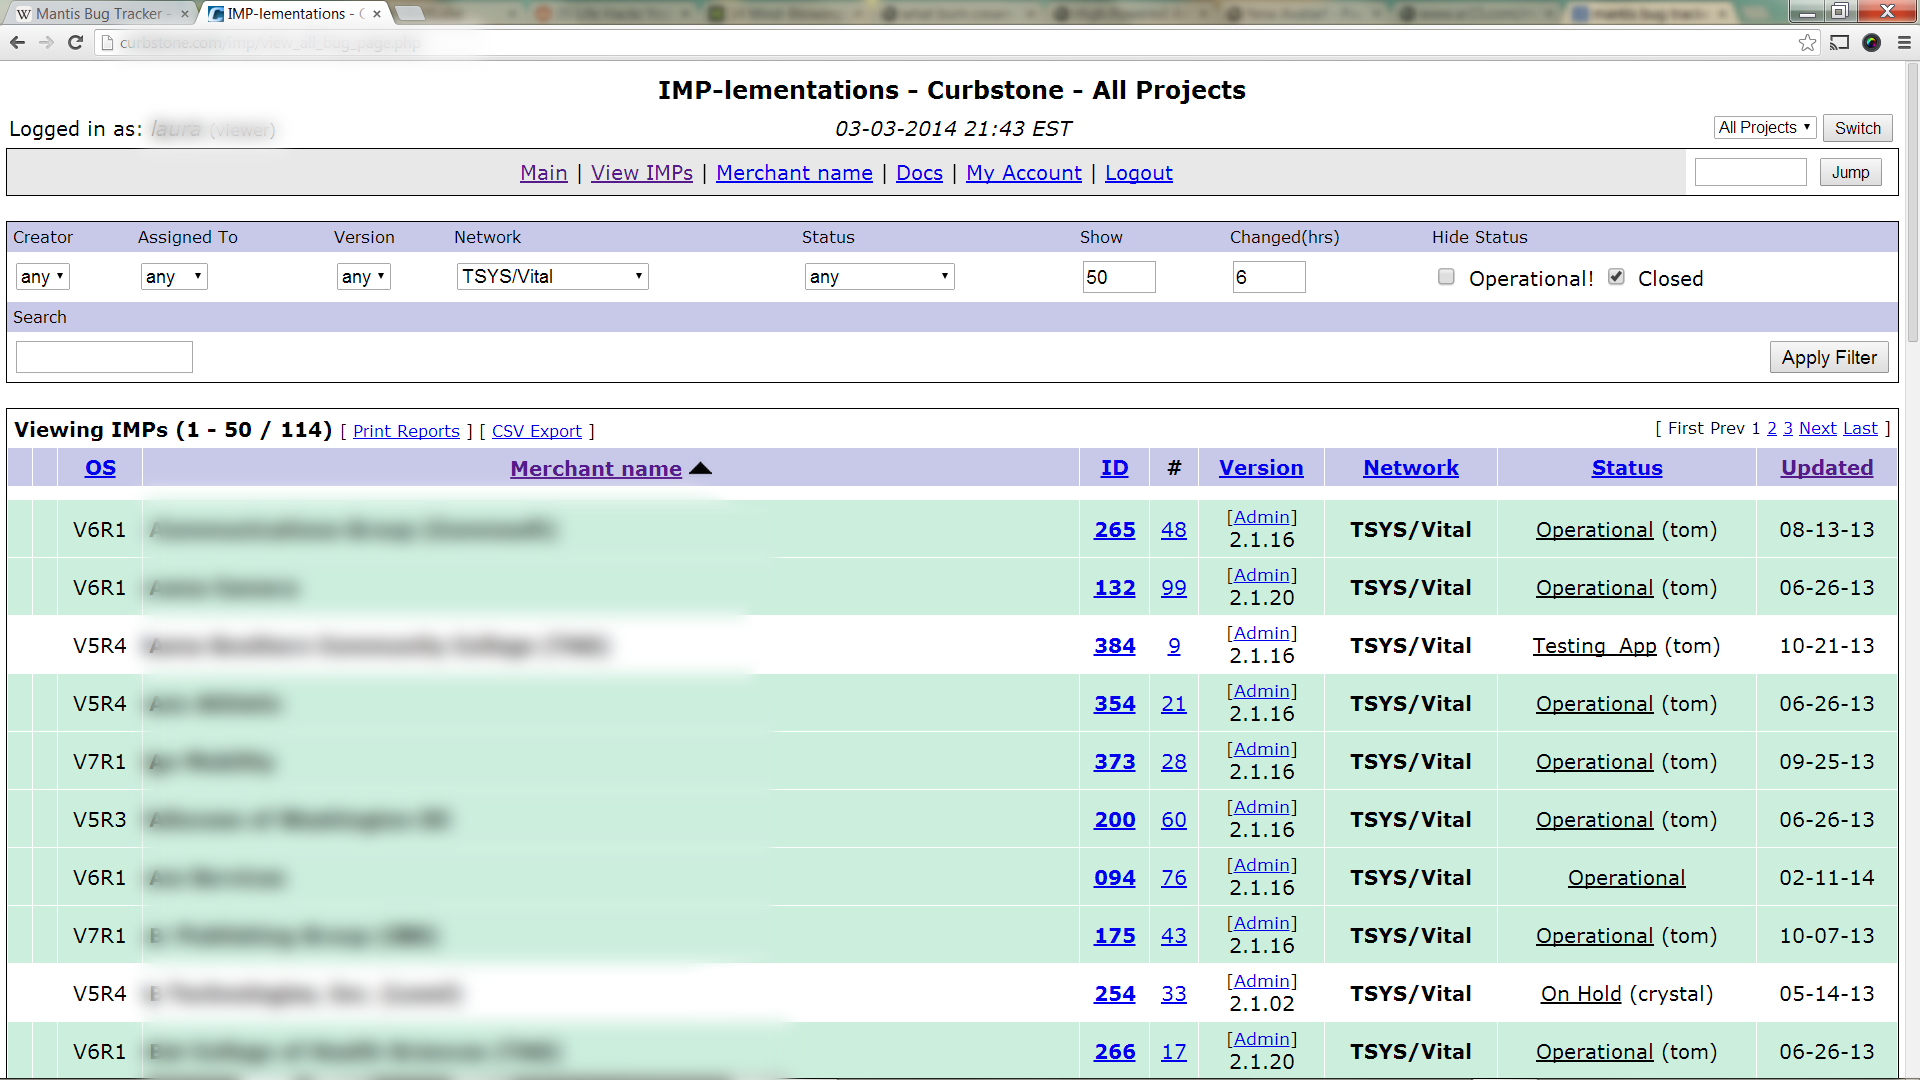Open the cast screen icon

1839,42
